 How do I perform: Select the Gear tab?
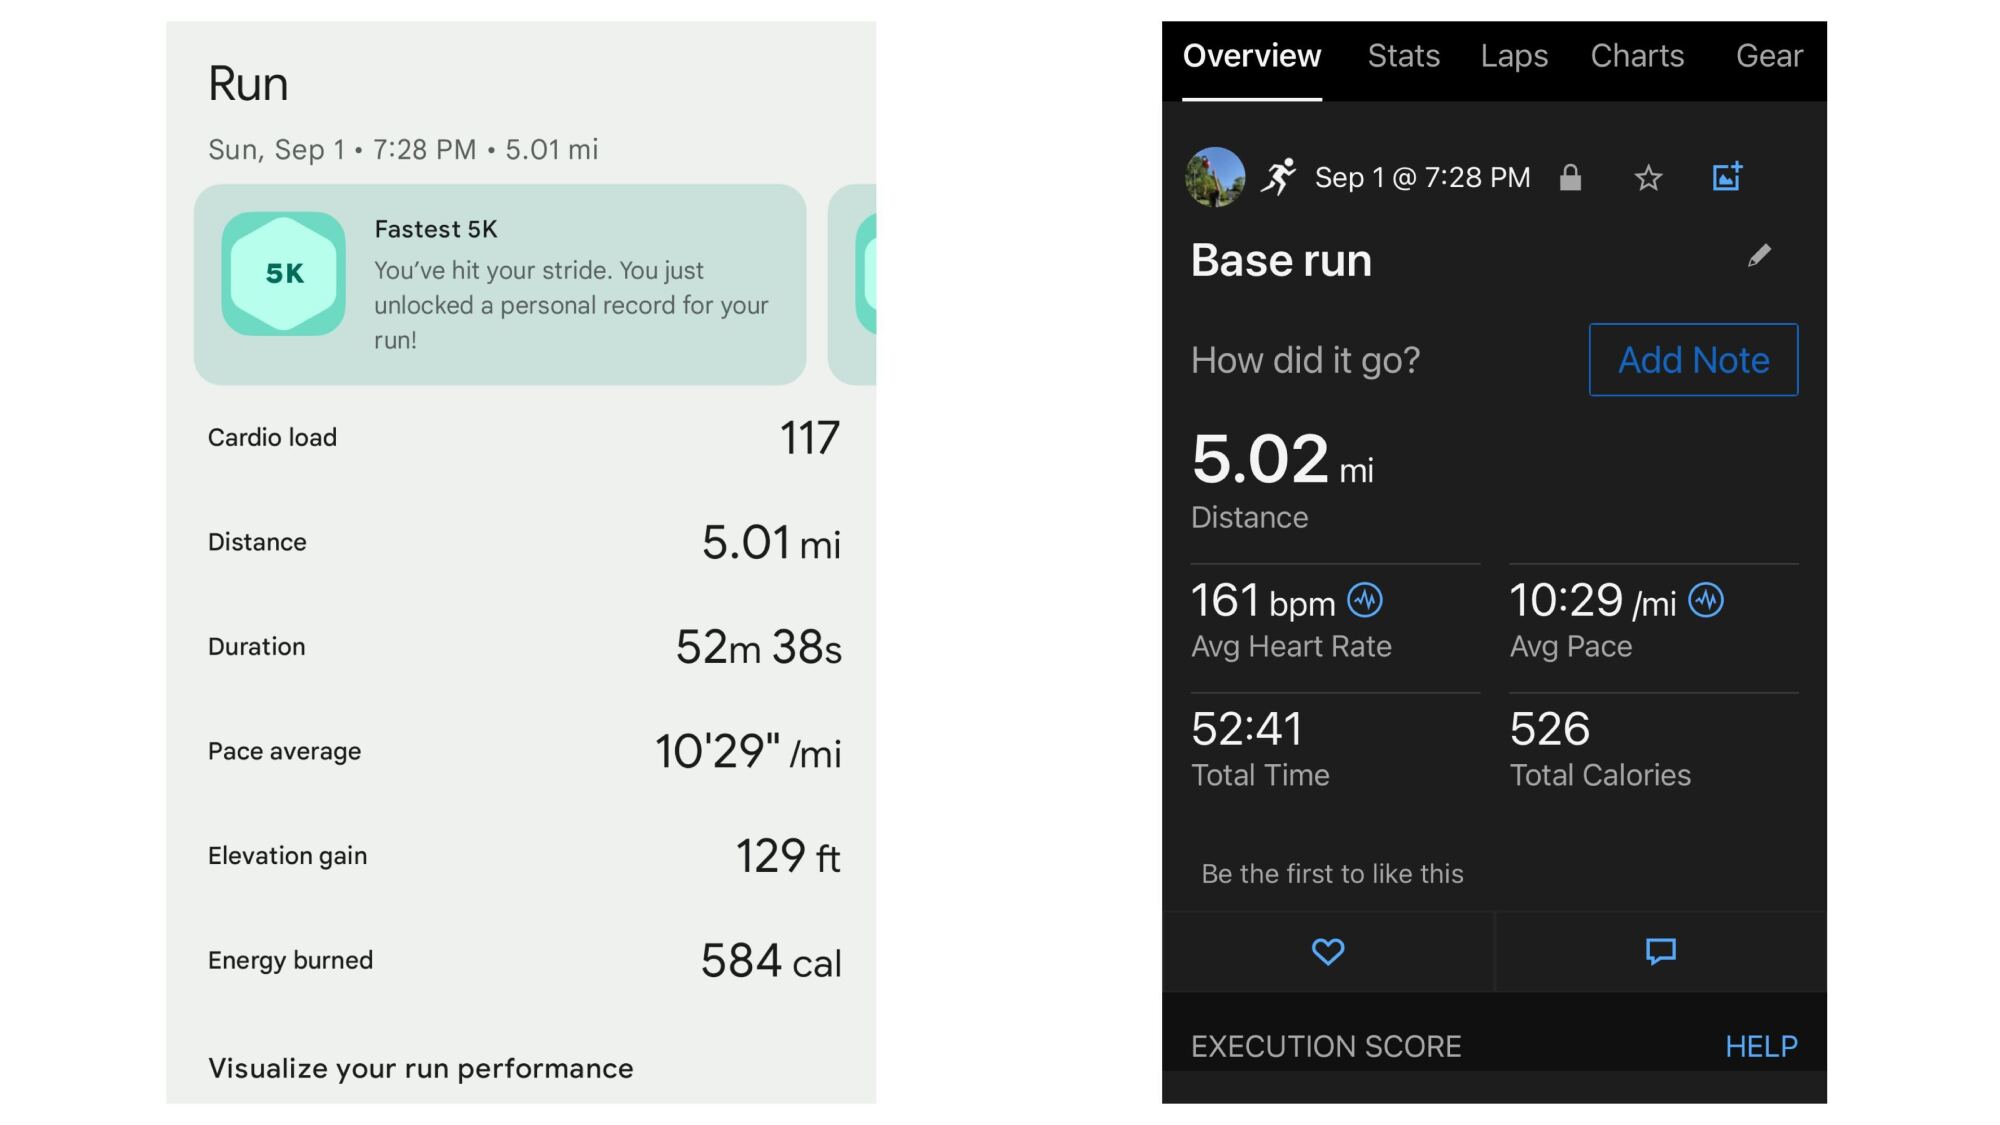tap(1769, 56)
